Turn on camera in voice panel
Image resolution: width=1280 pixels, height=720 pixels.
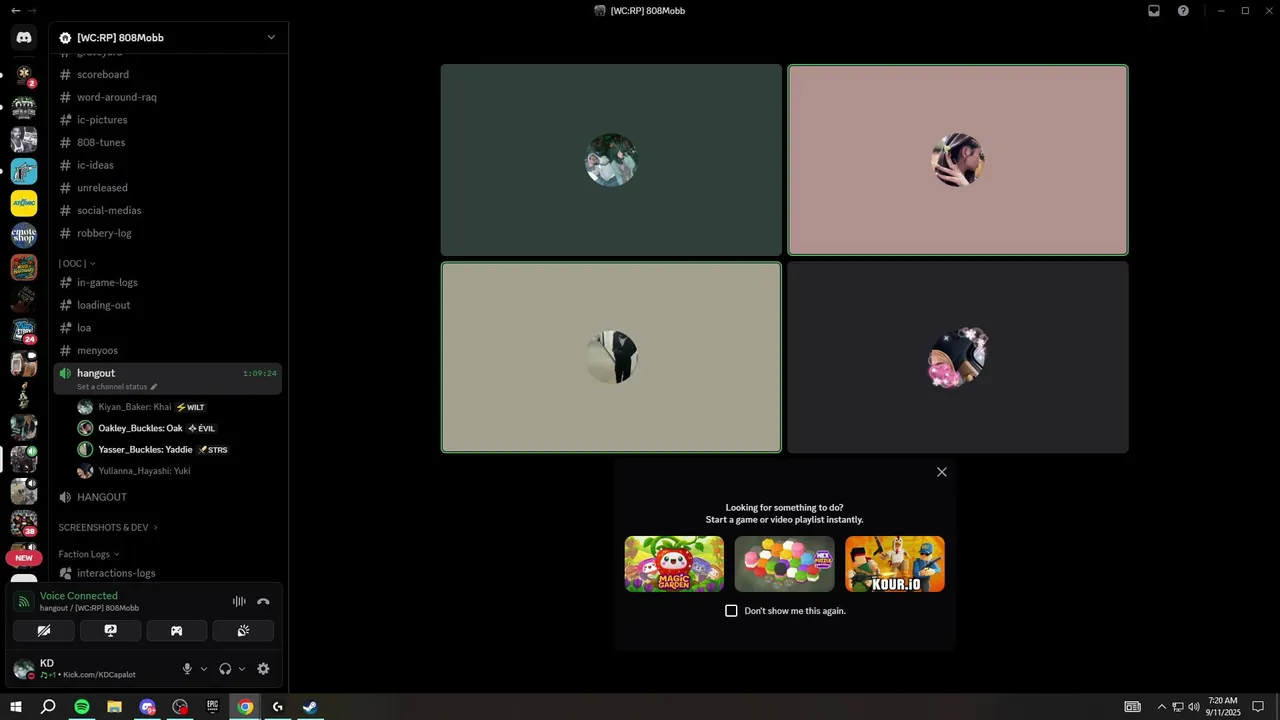[x=44, y=631]
